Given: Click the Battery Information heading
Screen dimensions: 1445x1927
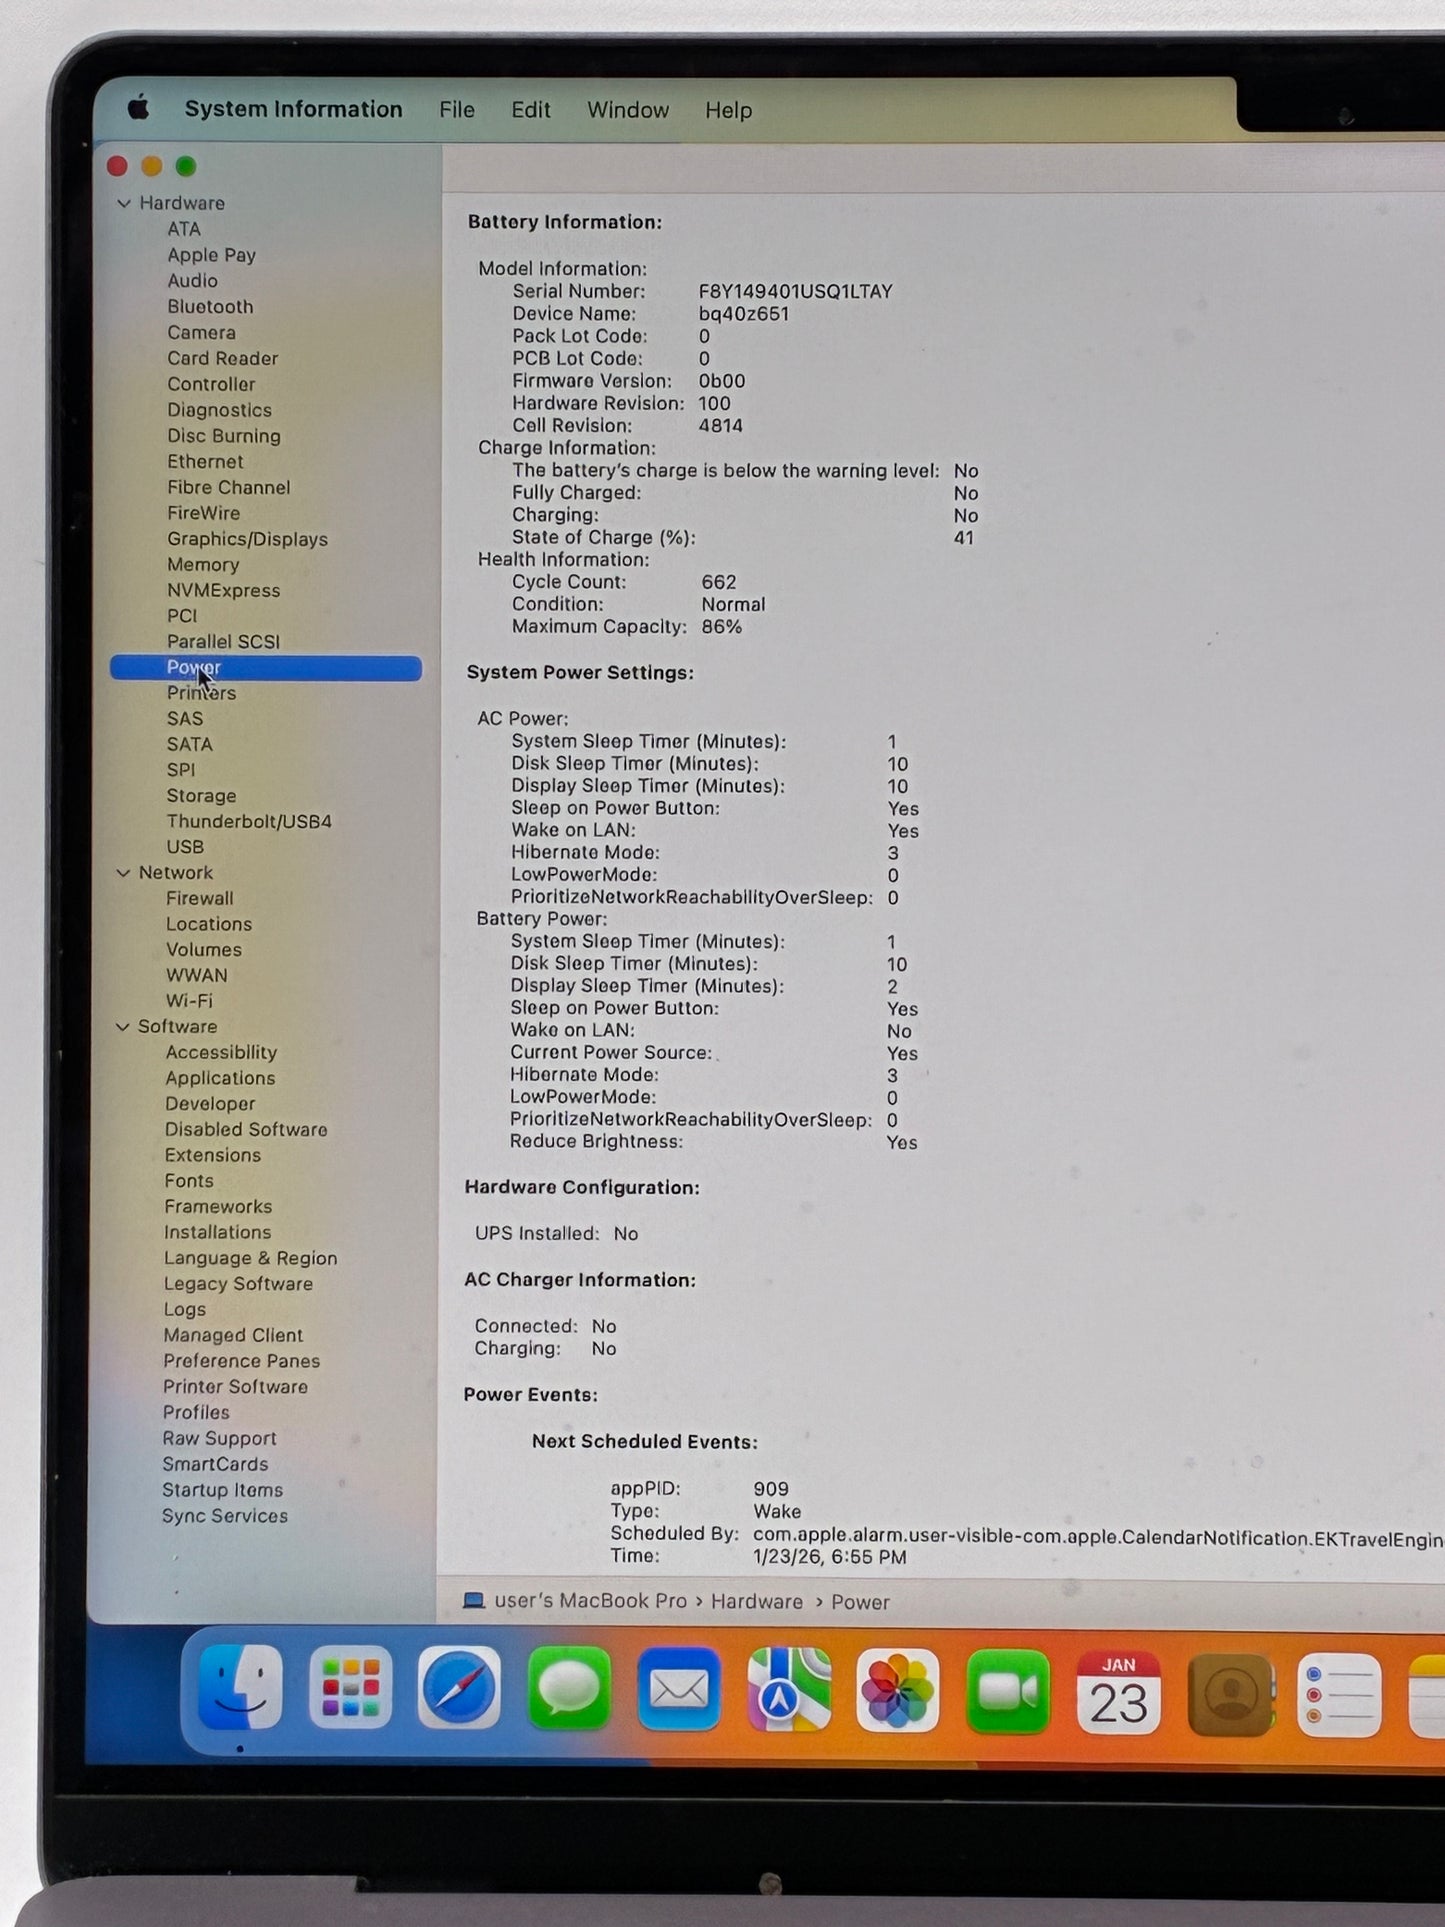Looking at the screenshot, I should click(x=565, y=222).
